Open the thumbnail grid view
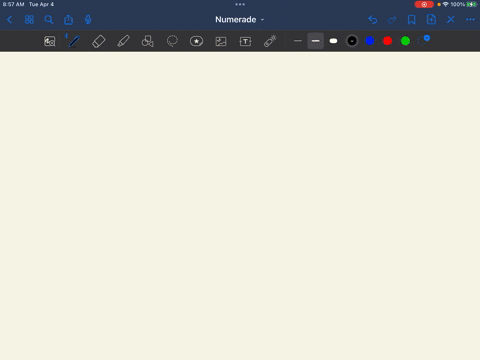Viewport: 480px width, 360px height. (x=29, y=20)
